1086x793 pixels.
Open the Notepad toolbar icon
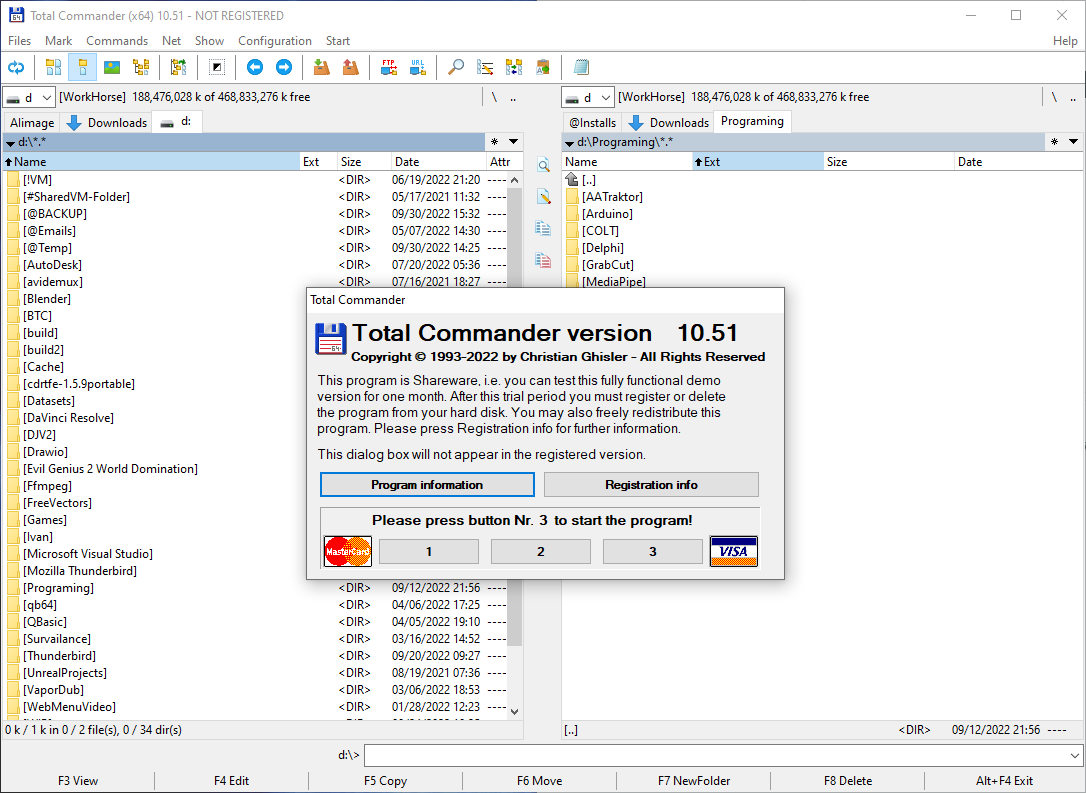coord(581,67)
